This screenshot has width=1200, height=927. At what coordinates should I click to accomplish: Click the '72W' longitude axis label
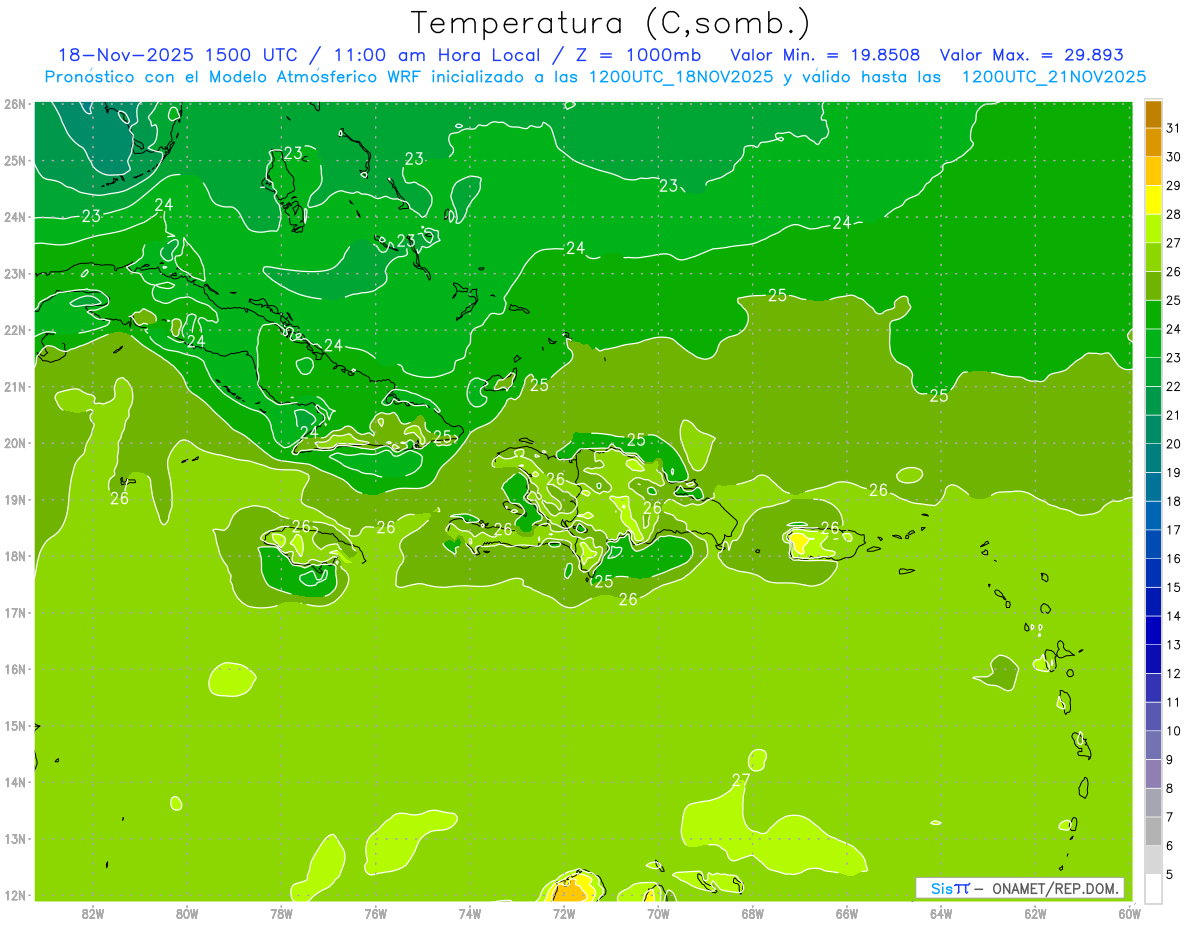click(564, 914)
